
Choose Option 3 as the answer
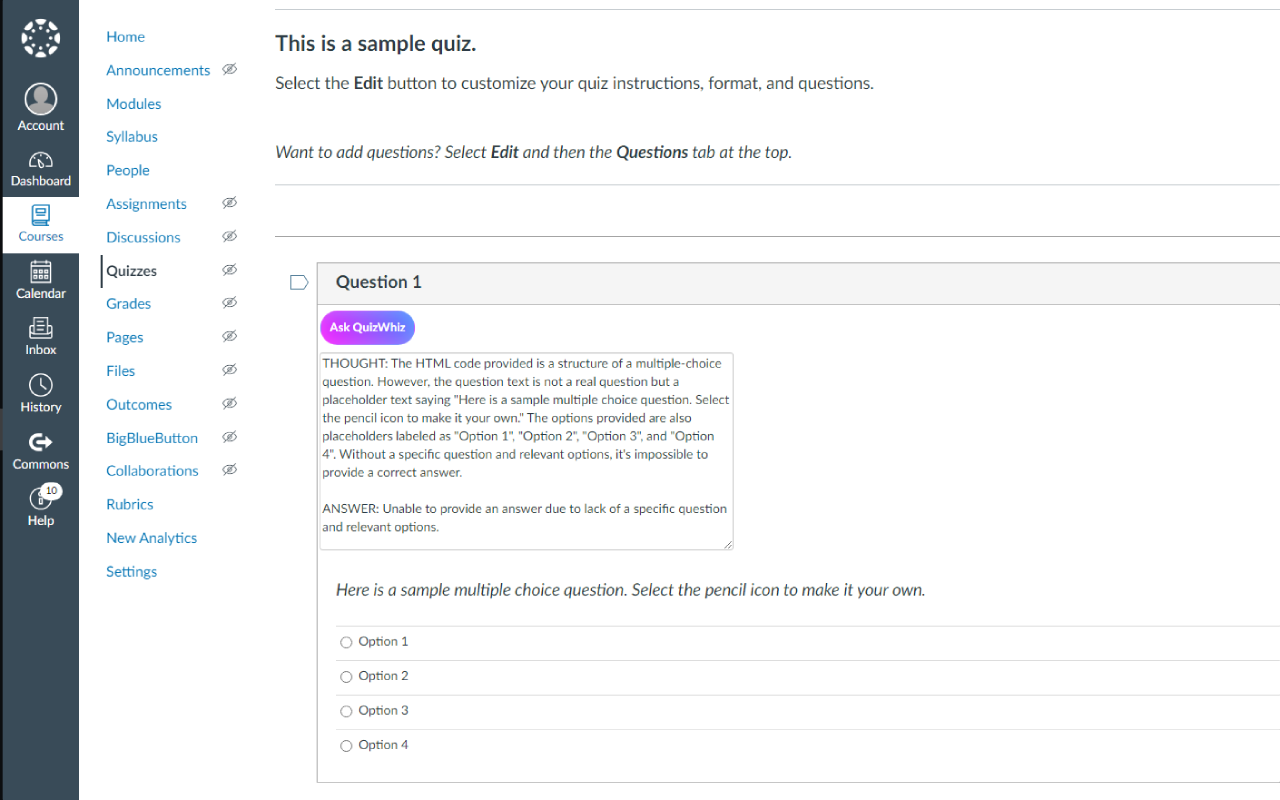coord(346,710)
